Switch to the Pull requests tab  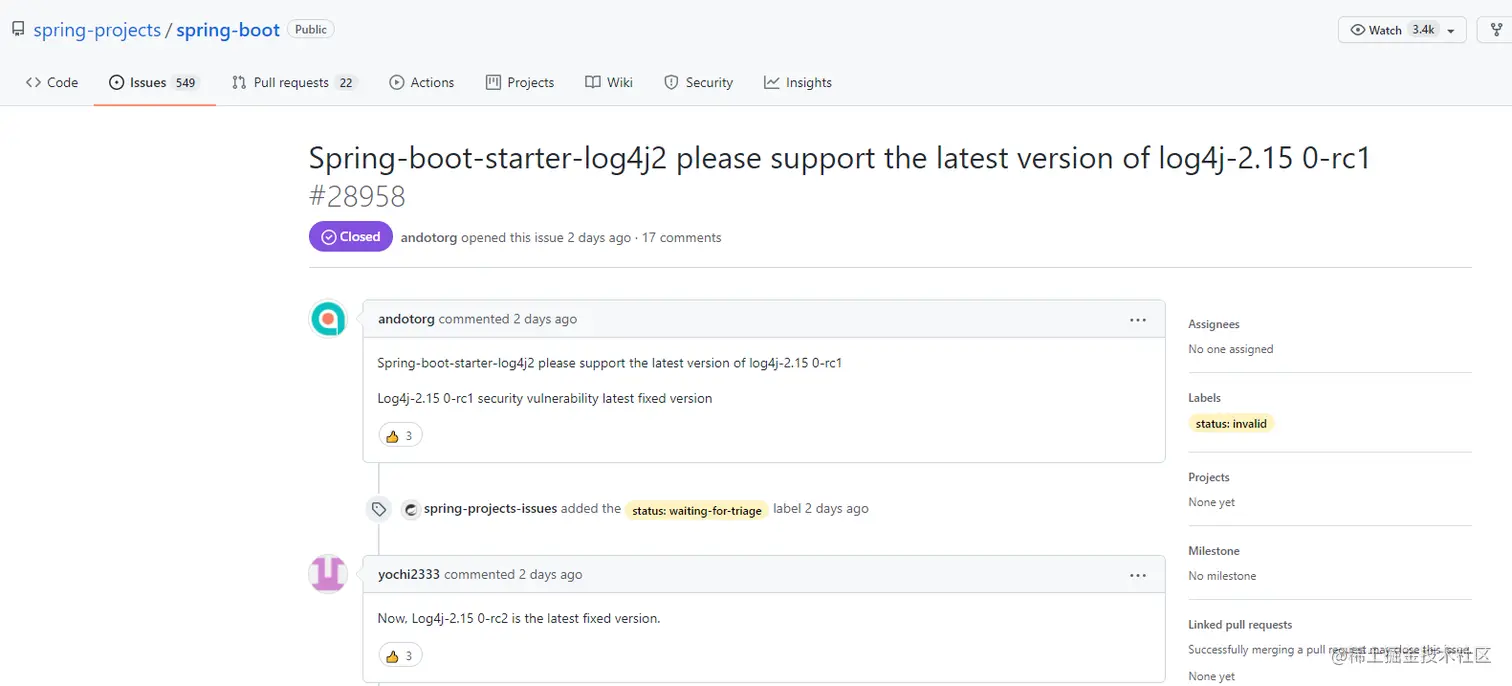pos(294,82)
